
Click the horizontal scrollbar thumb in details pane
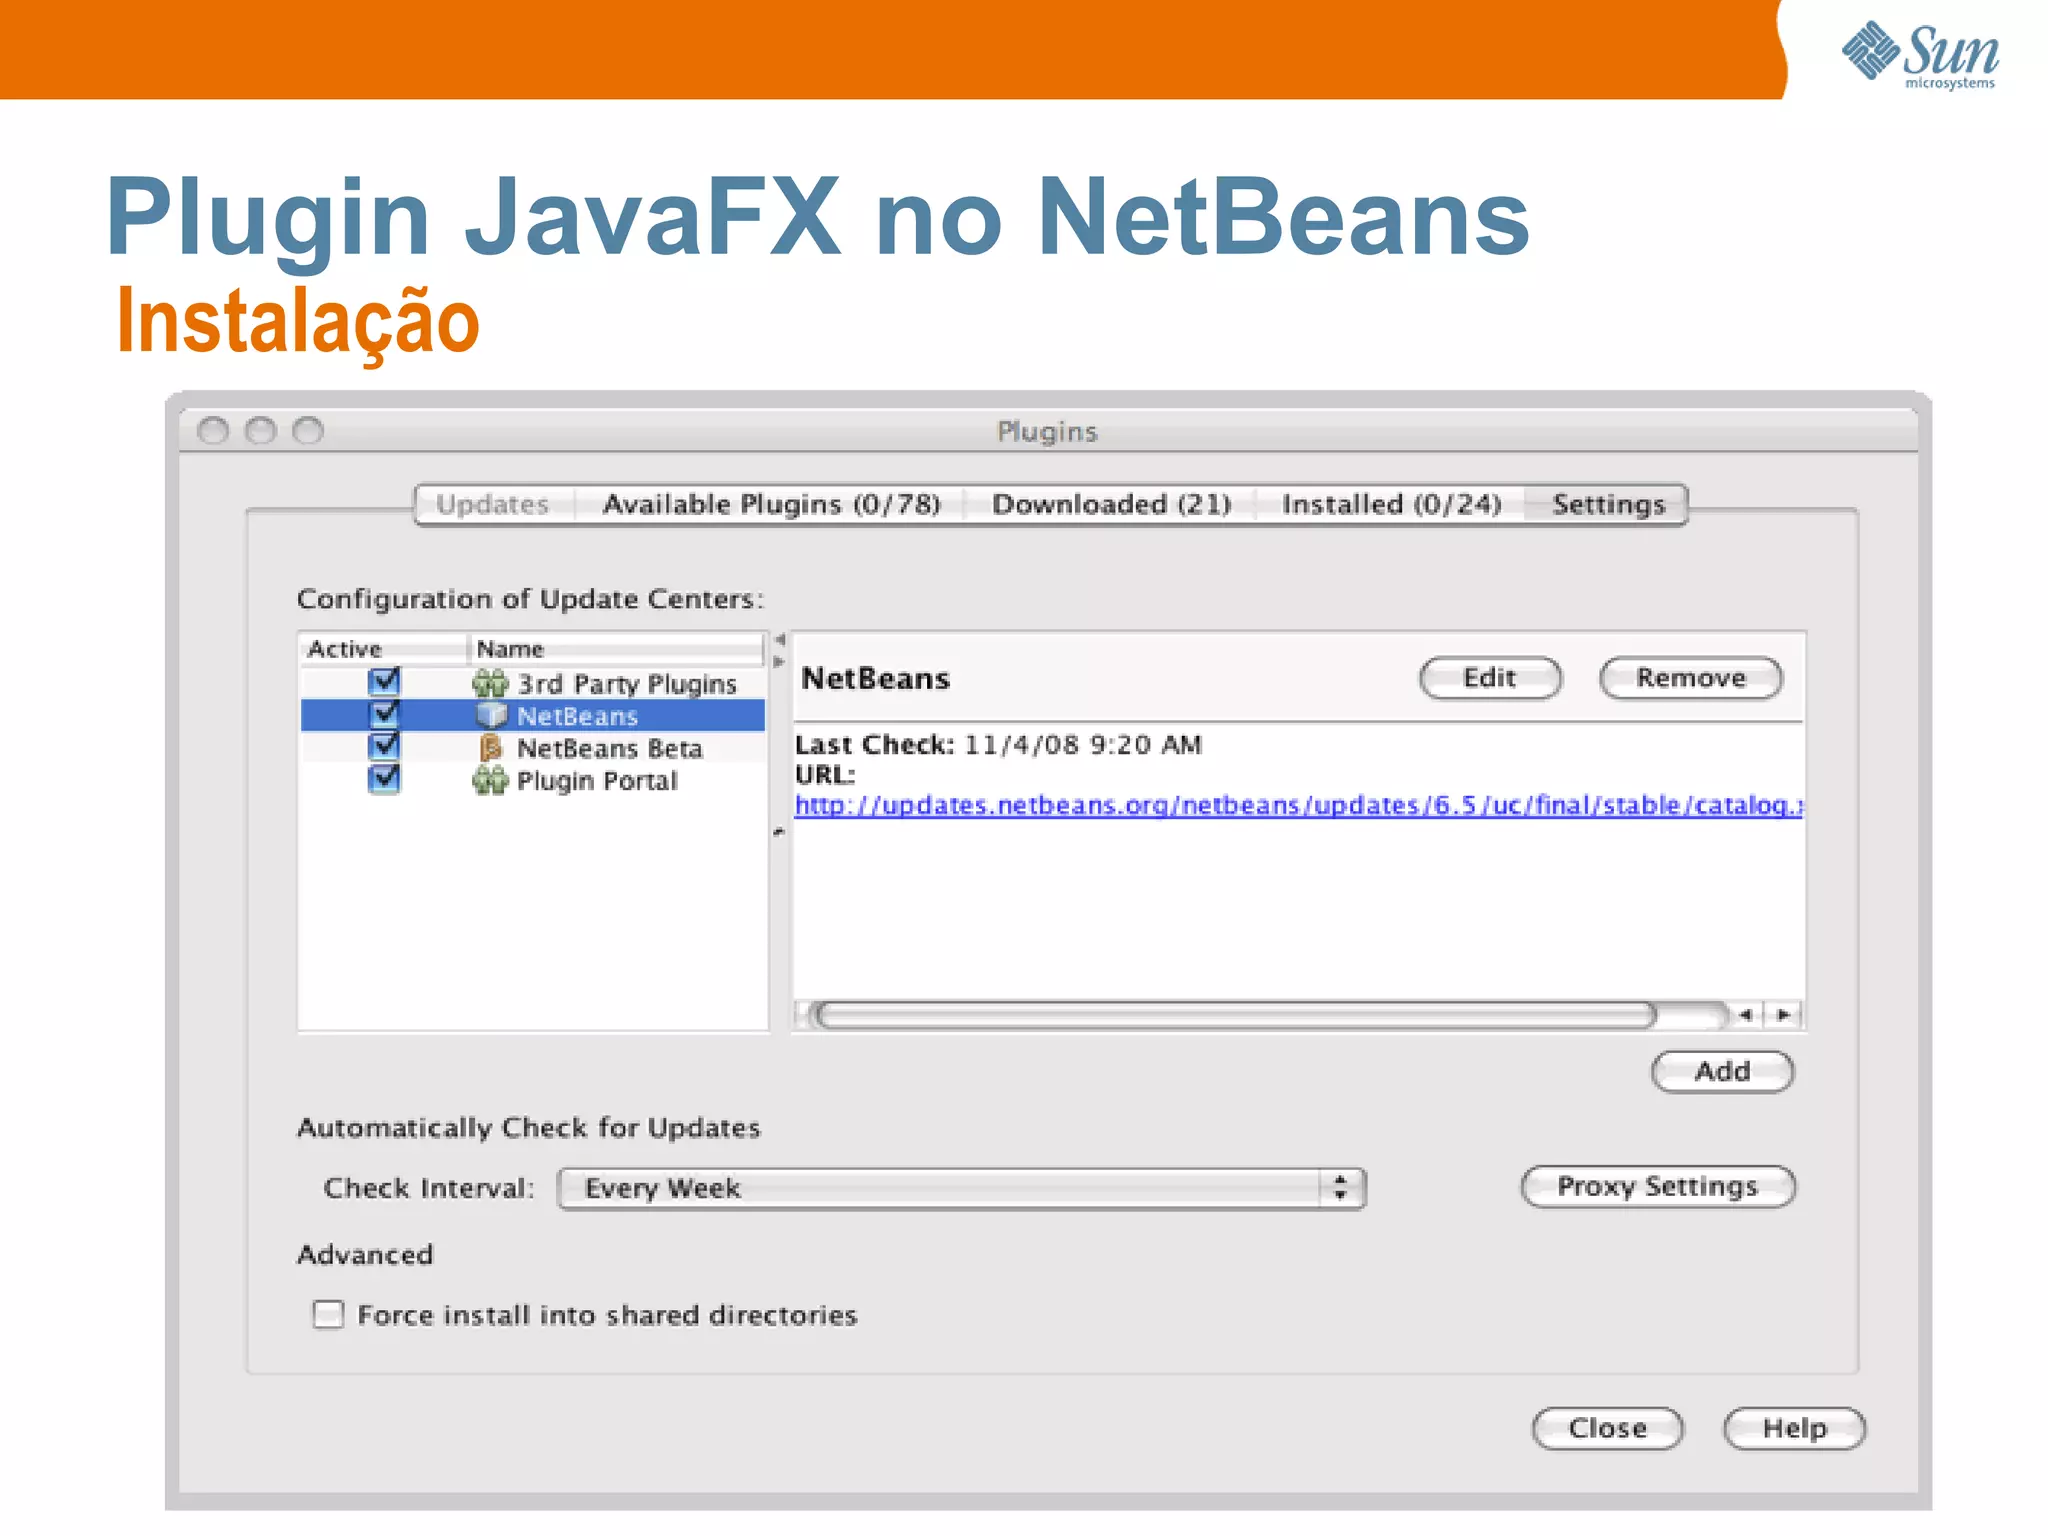[1234, 1015]
